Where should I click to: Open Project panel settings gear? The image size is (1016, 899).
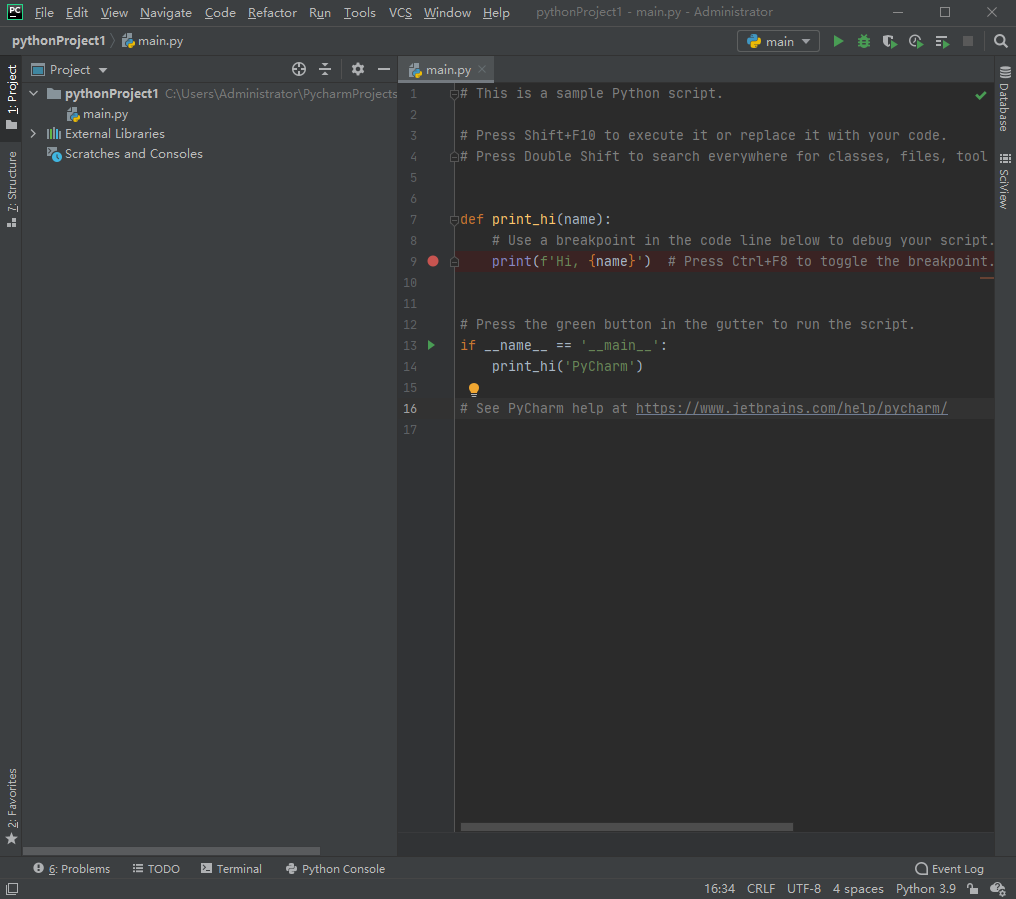tap(358, 69)
